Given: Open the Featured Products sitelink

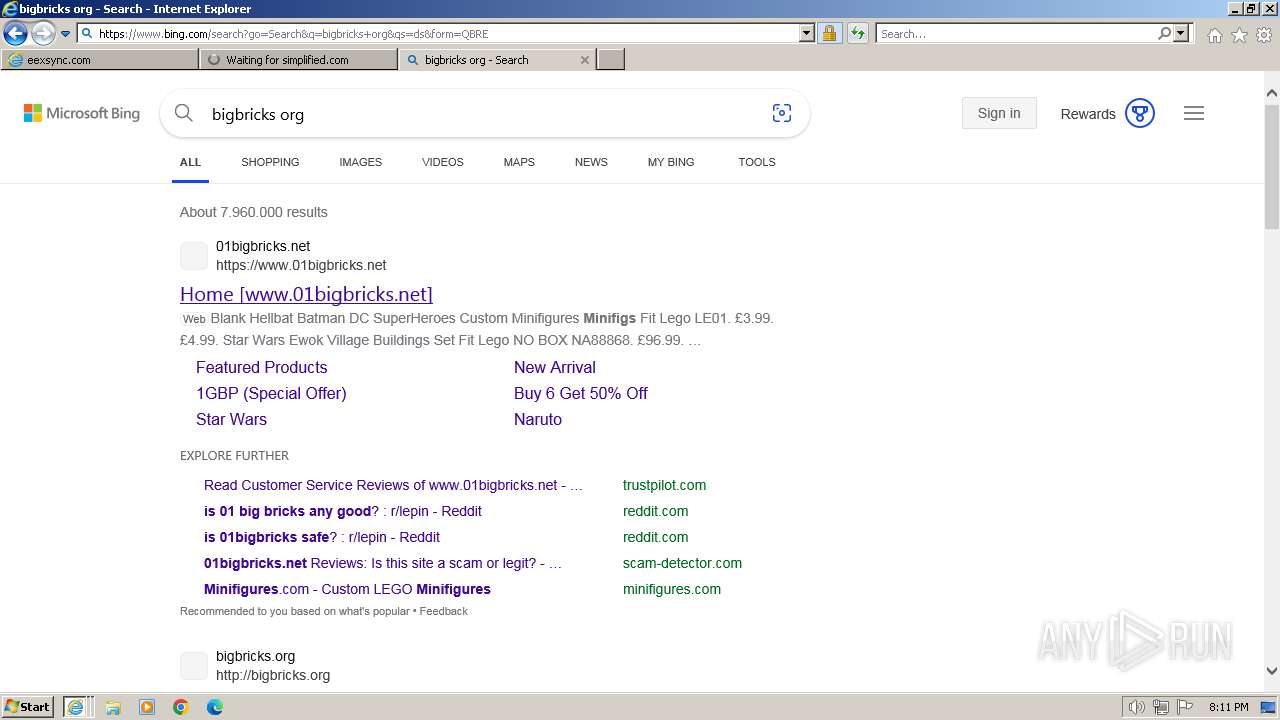Looking at the screenshot, I should coord(262,367).
